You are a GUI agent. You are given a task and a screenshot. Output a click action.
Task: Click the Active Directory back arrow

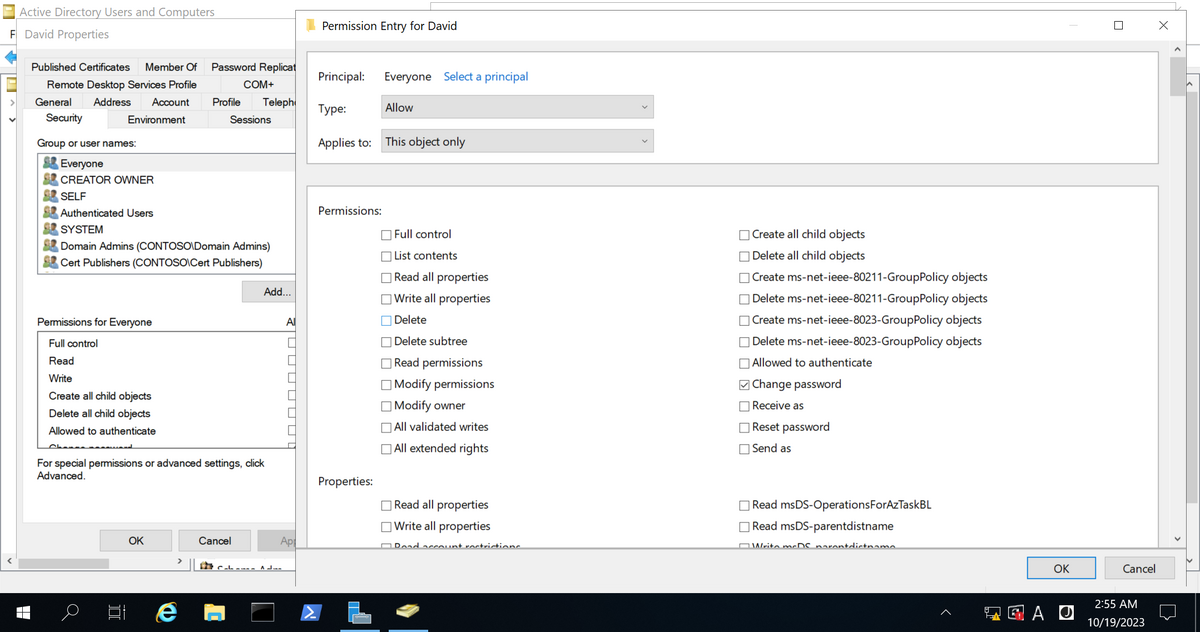(x=11, y=58)
